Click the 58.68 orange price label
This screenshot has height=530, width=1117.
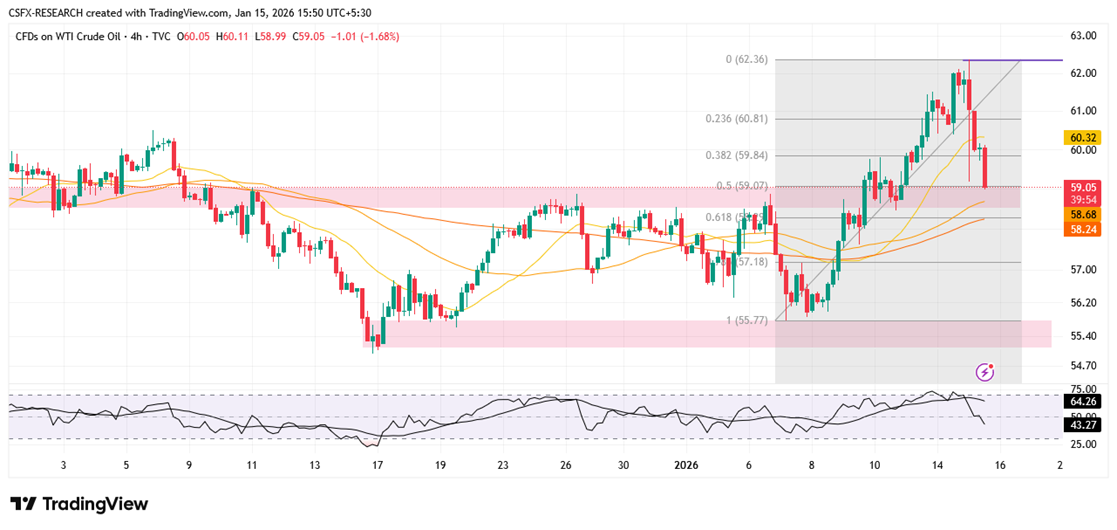pyautogui.click(x=1083, y=214)
